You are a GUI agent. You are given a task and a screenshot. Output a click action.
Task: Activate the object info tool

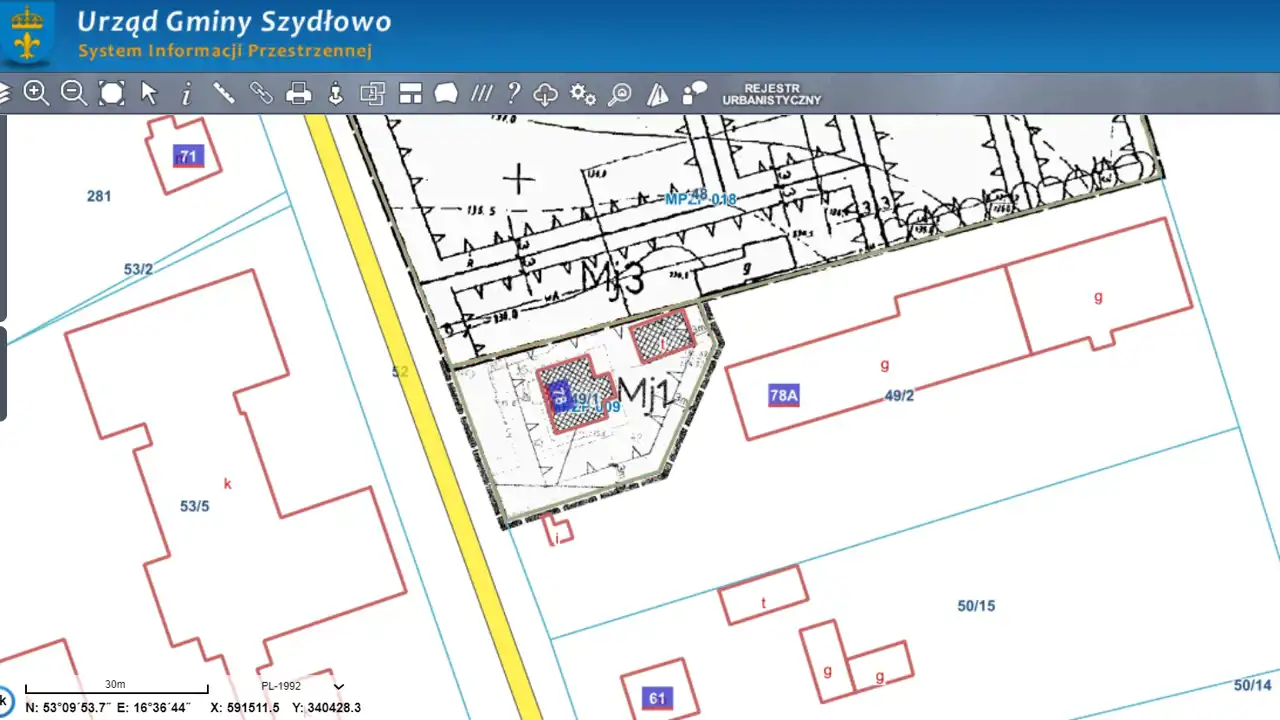click(186, 94)
